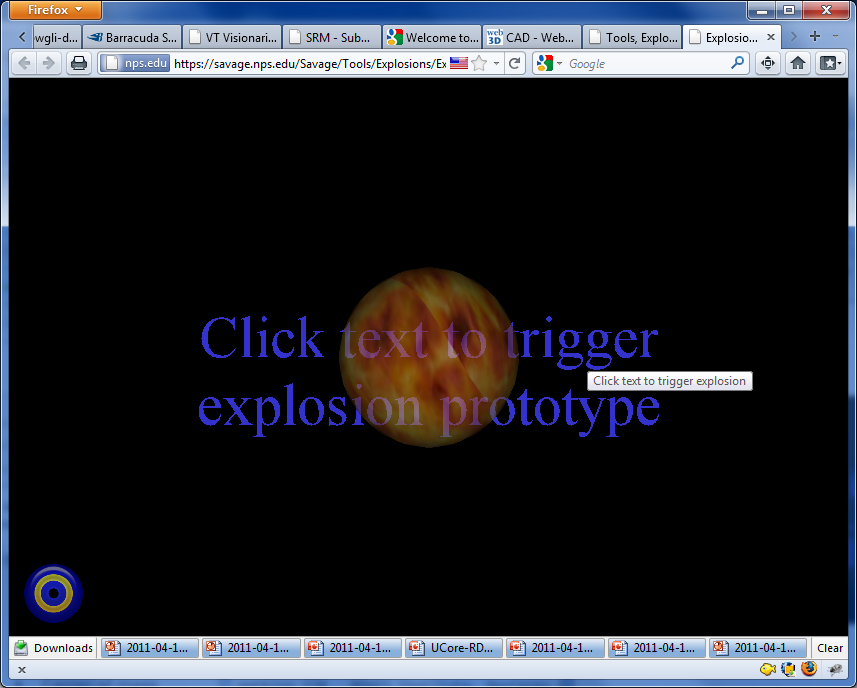
Task: Select the CAD - Web3D tab
Action: 531,38
